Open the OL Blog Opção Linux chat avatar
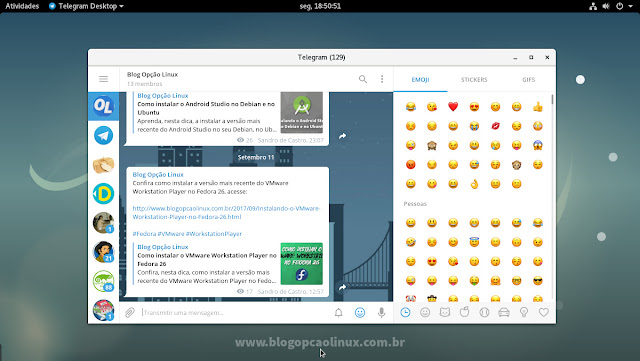The image size is (640, 361). click(103, 106)
